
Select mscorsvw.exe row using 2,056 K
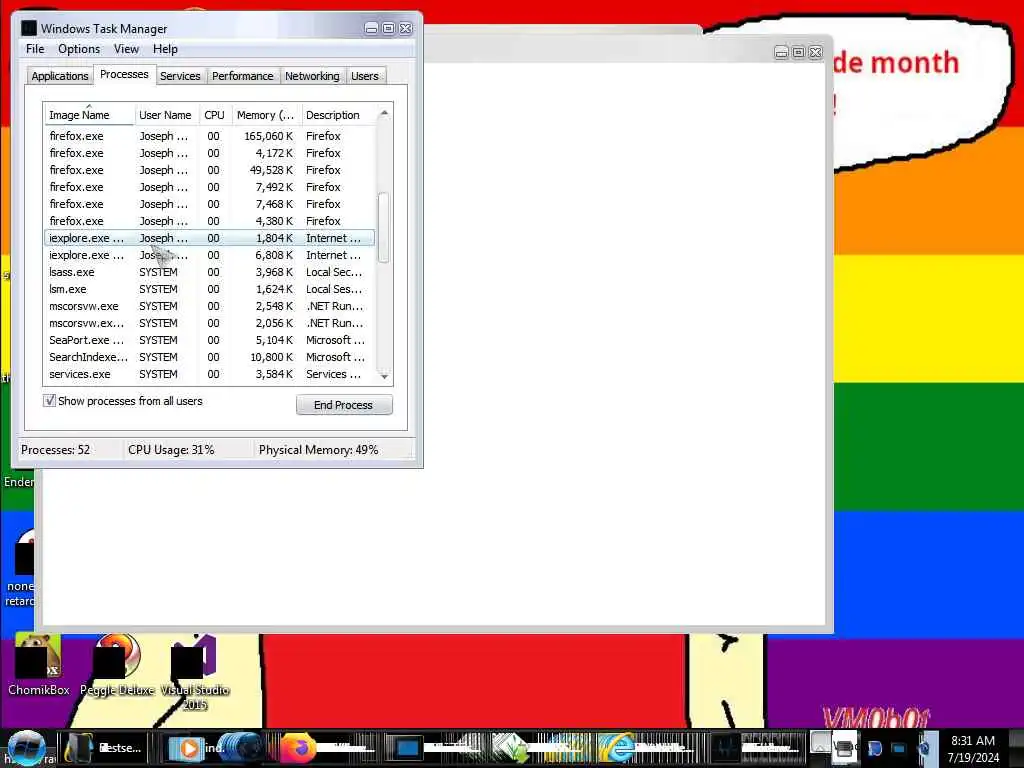tap(210, 323)
